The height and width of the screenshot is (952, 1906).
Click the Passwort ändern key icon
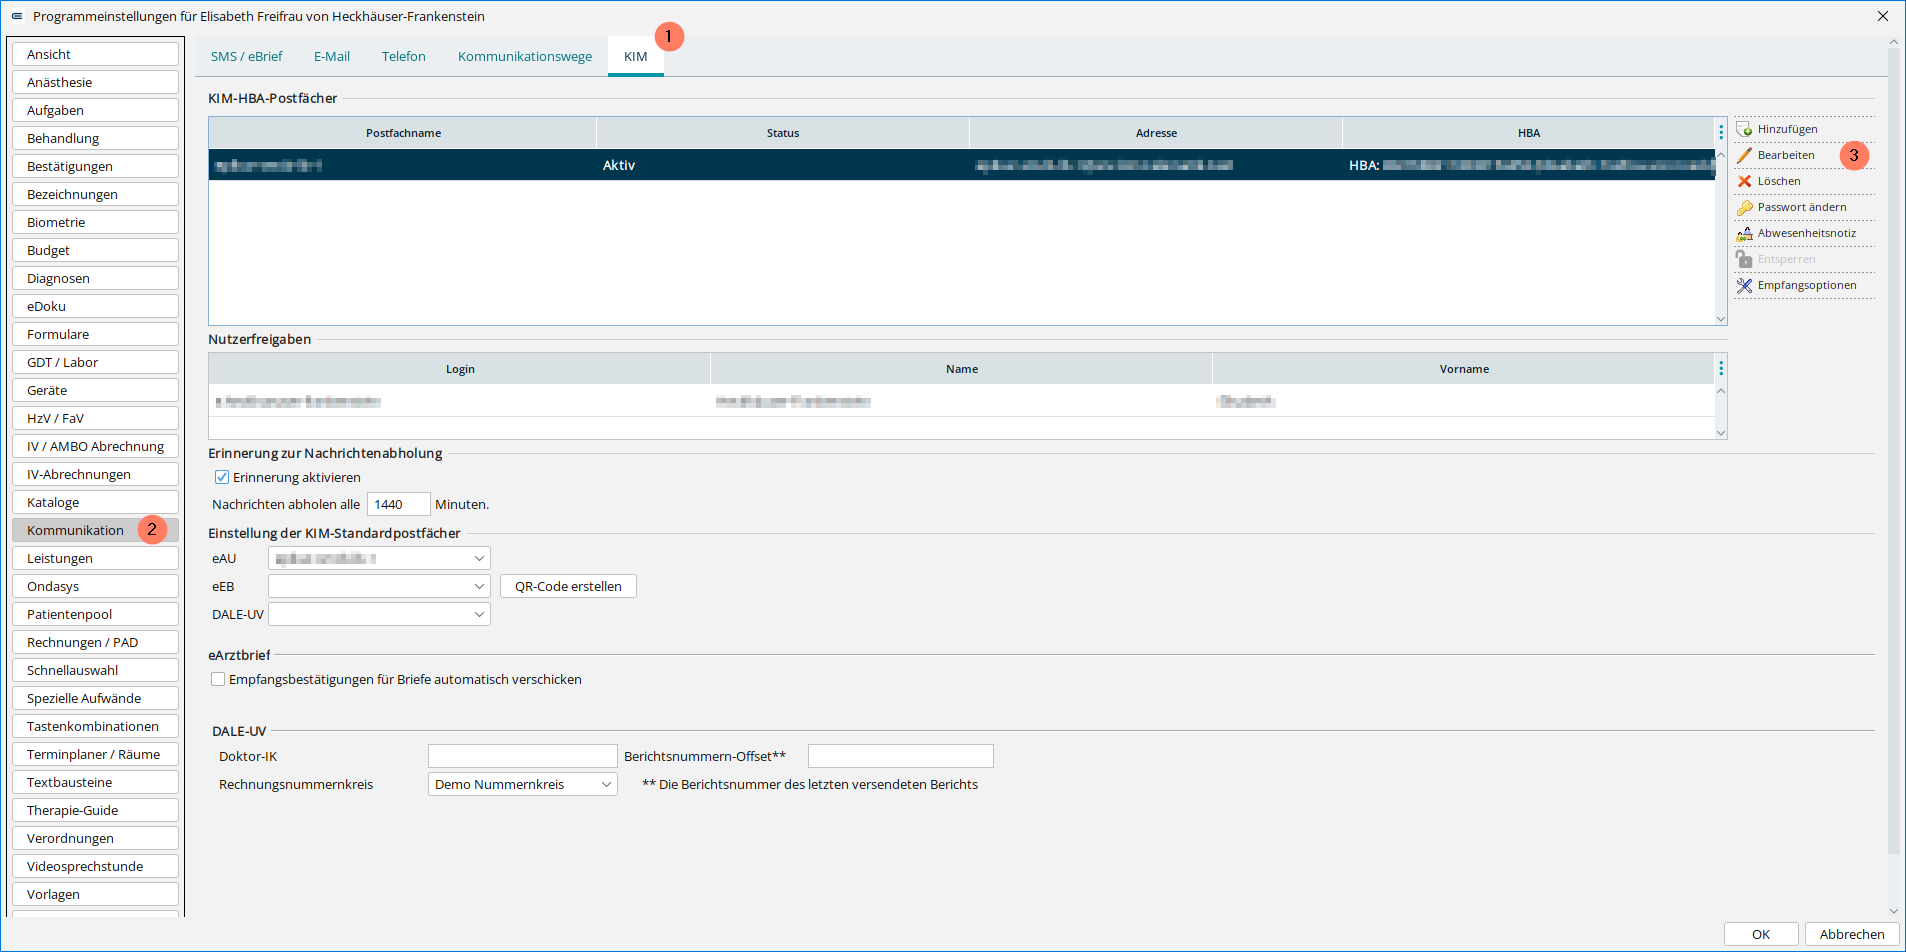pos(1745,207)
